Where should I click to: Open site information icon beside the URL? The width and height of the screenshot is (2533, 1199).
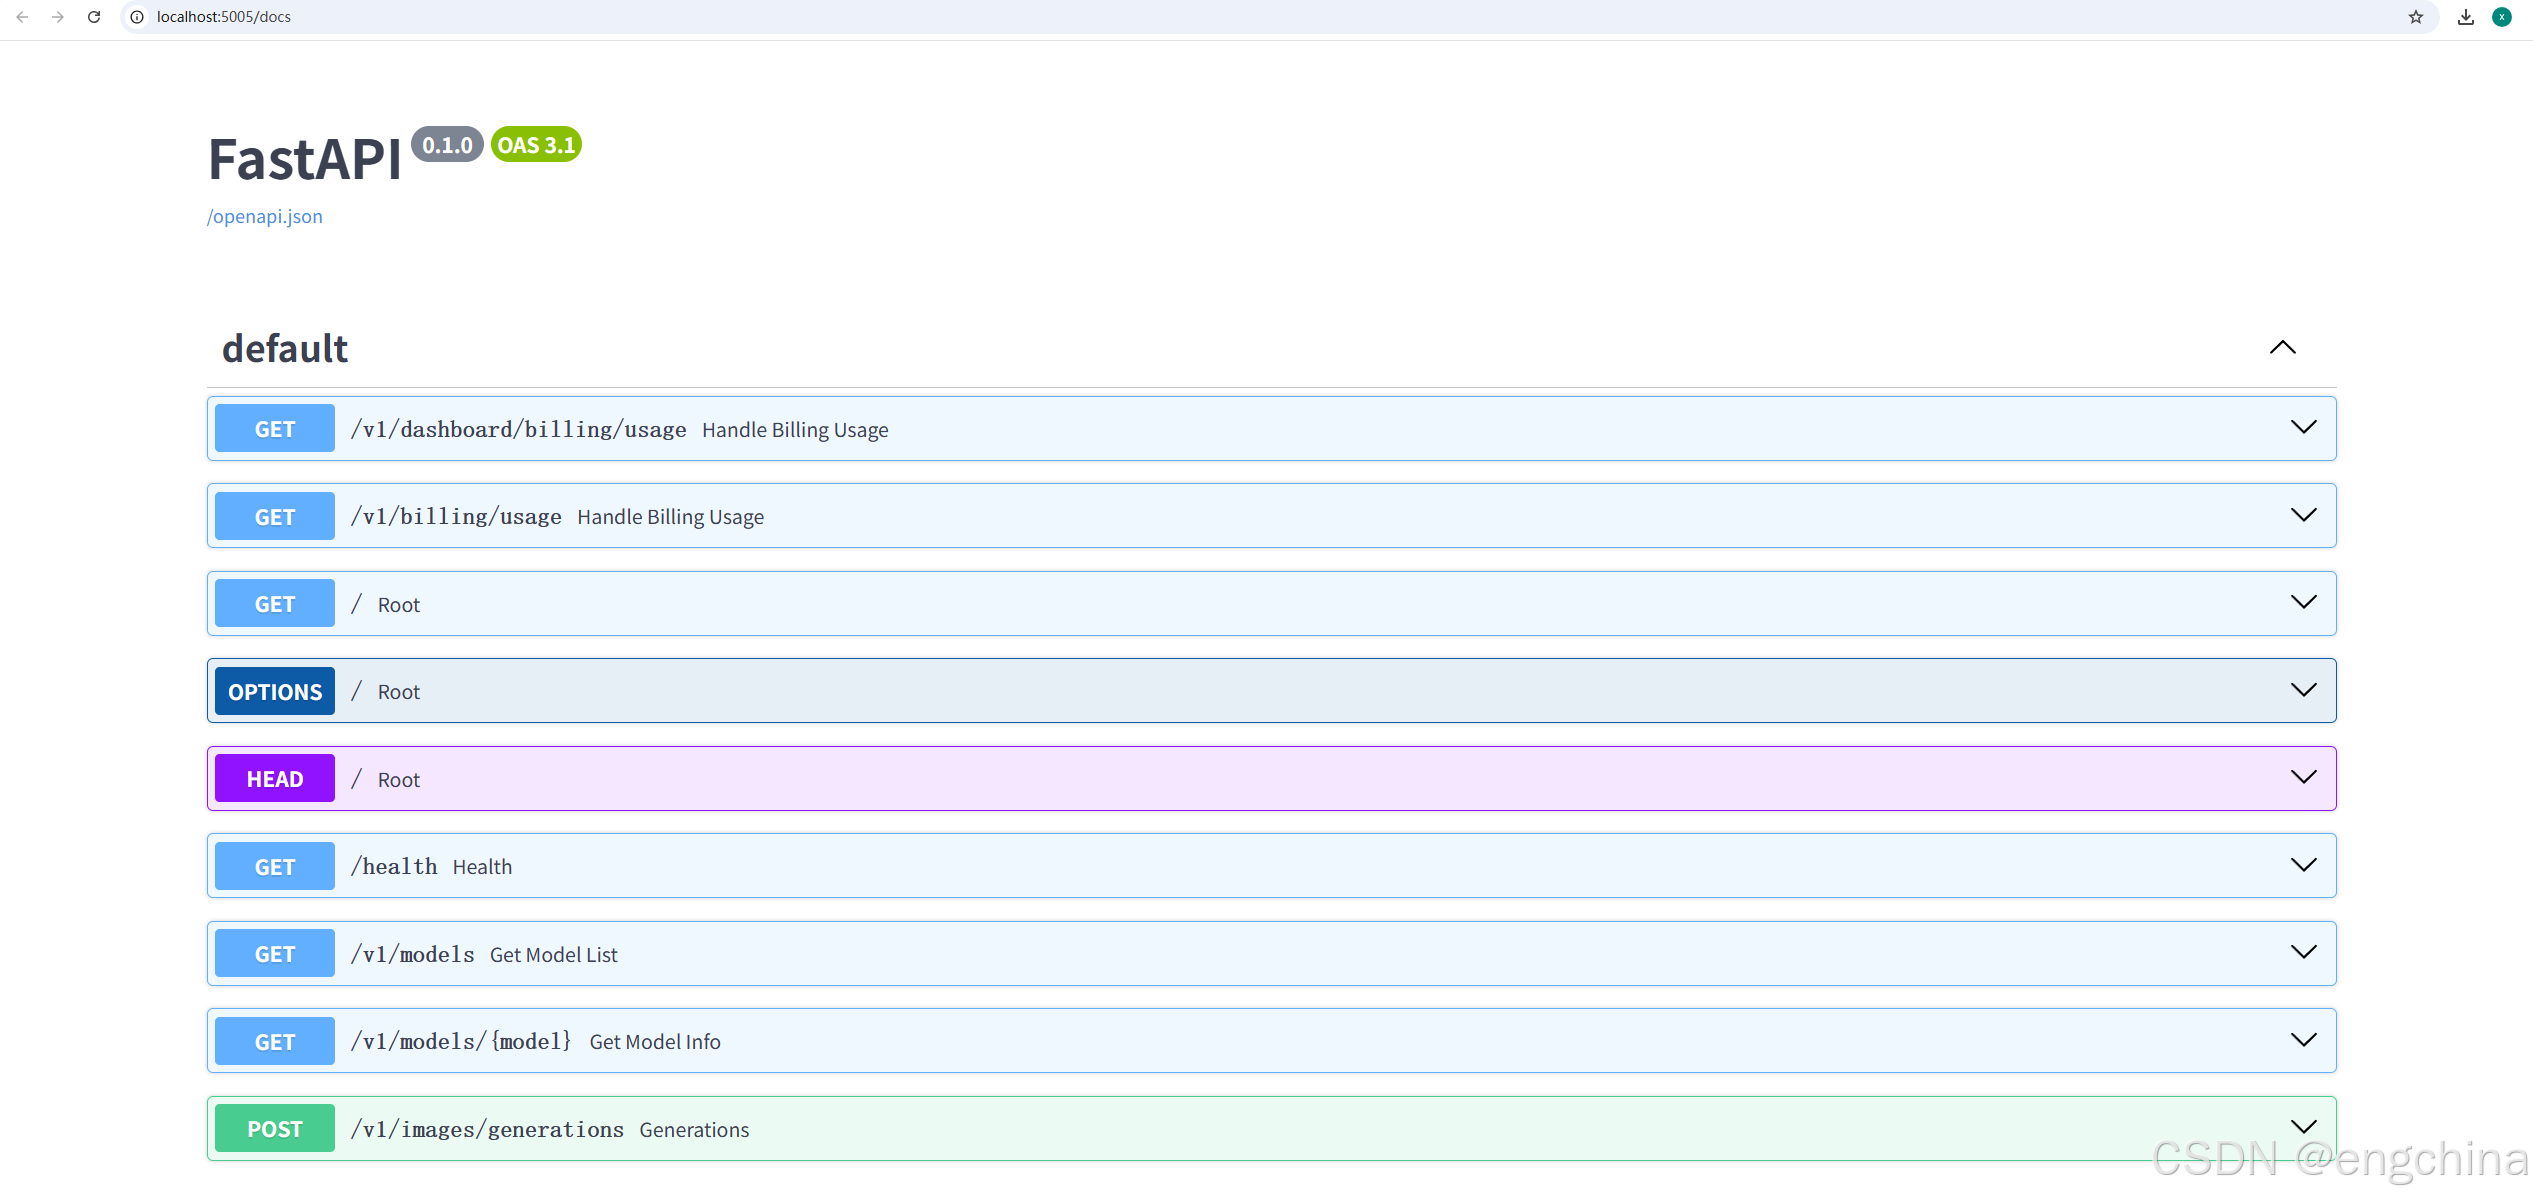[x=137, y=17]
